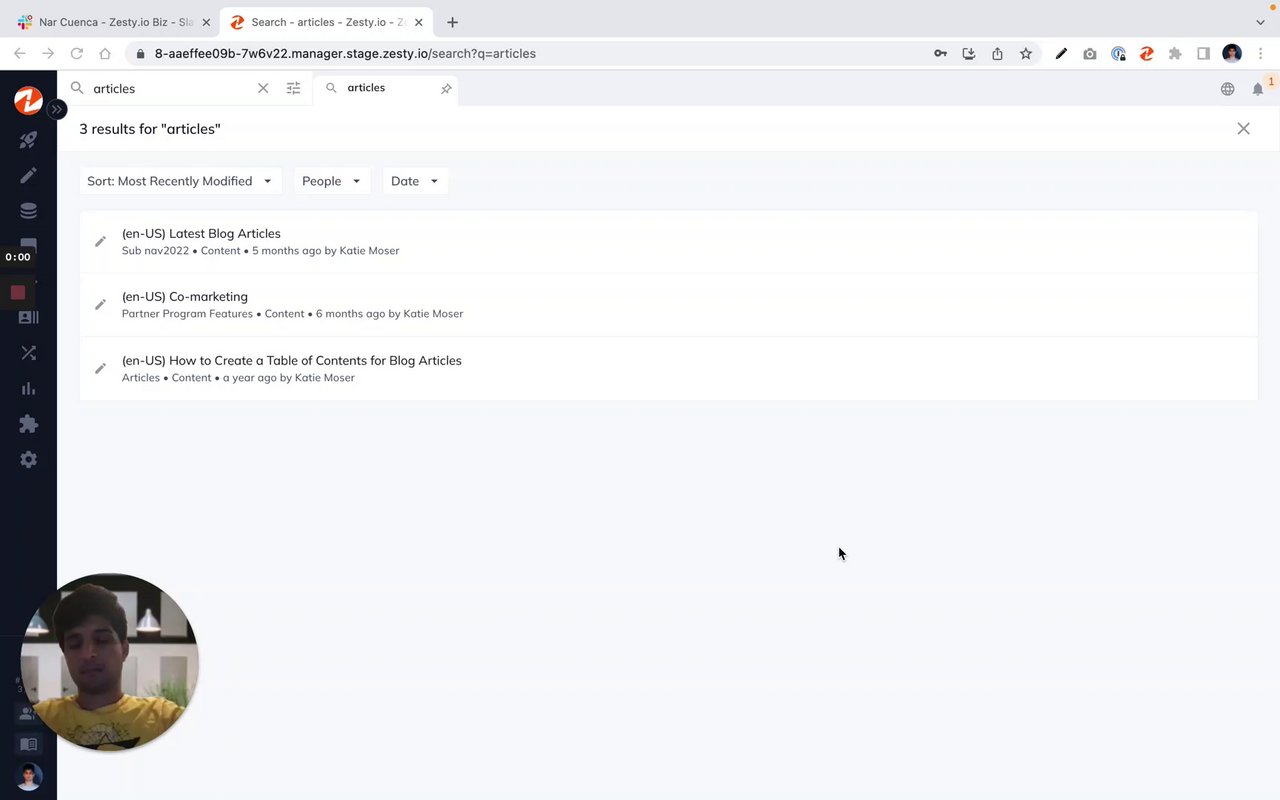Clear the articles search text
The image size is (1280, 800).
coord(263,88)
